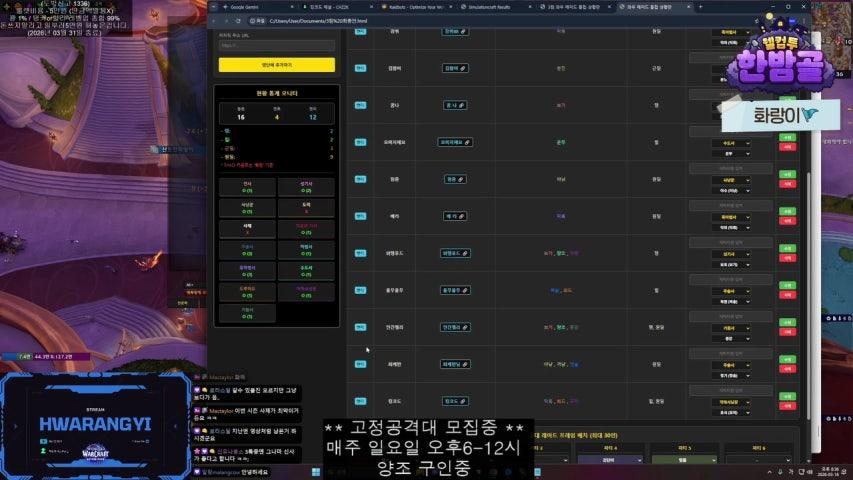Click the address bar with the file path
This screenshot has height=480, width=853.
(x=500, y=21)
